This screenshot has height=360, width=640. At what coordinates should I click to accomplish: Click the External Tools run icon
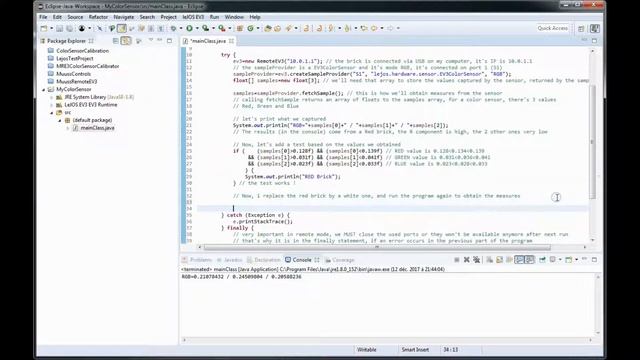(x=222, y=28)
